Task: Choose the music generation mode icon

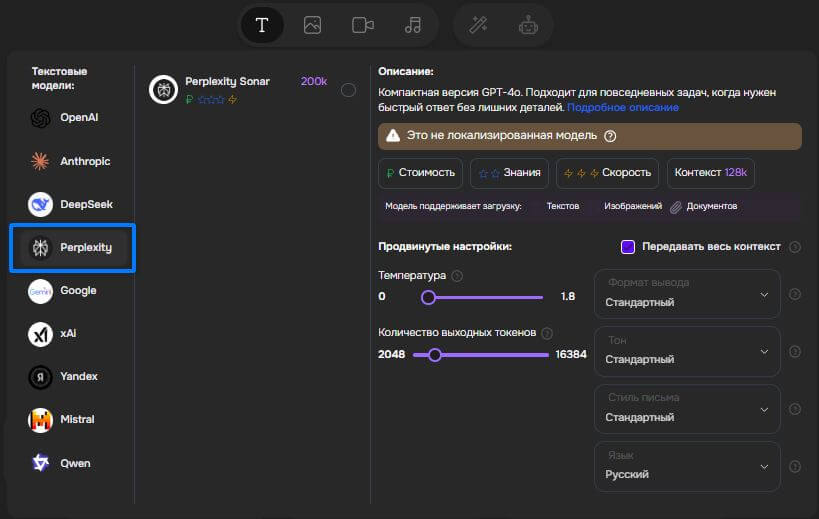Action: [x=413, y=25]
